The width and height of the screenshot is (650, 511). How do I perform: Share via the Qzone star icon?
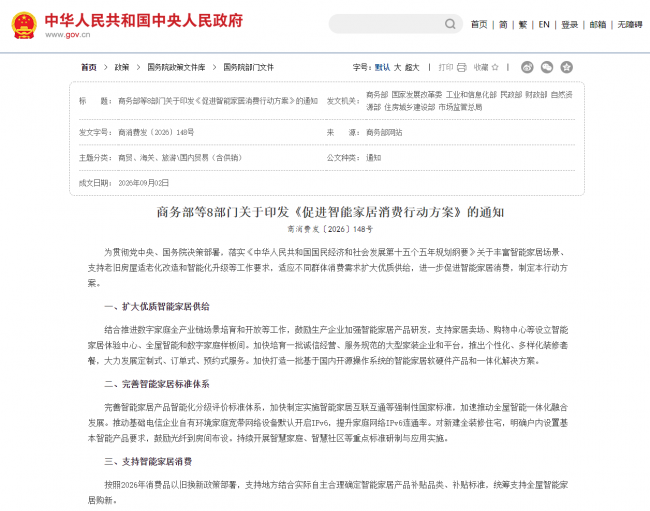point(566,67)
